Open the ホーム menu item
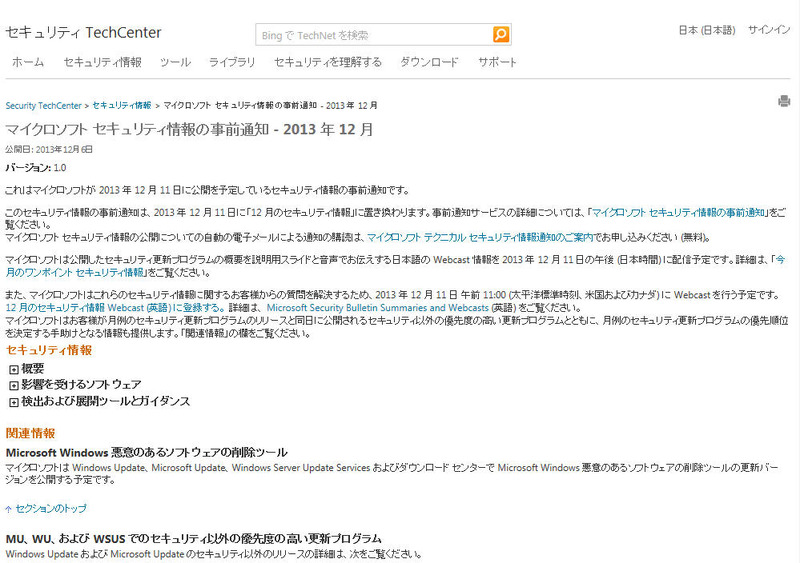 (x=28, y=62)
